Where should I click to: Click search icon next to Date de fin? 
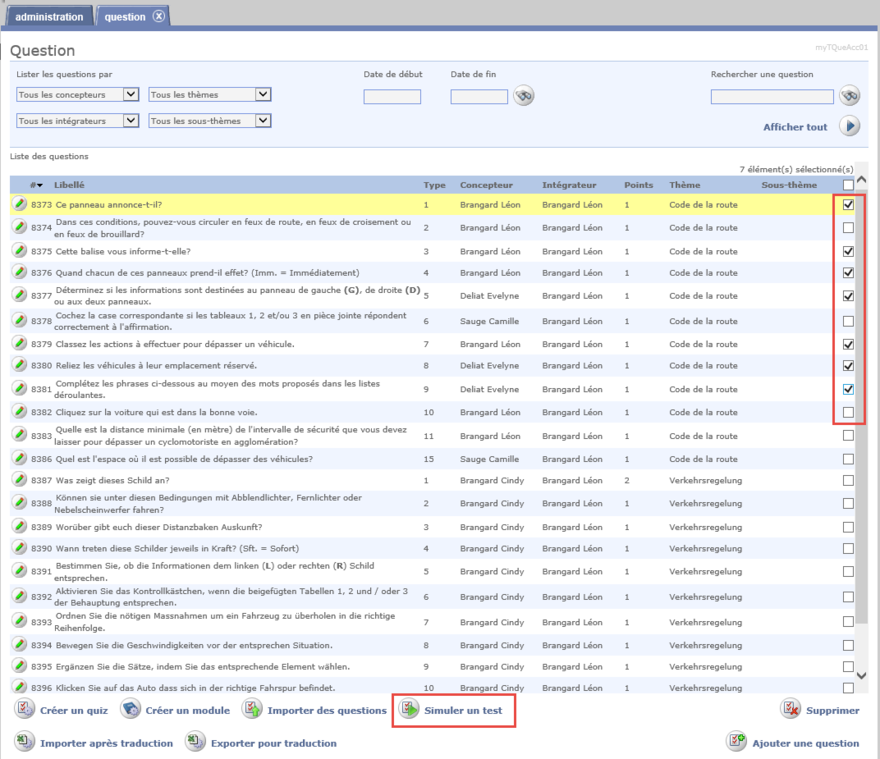[x=524, y=96]
